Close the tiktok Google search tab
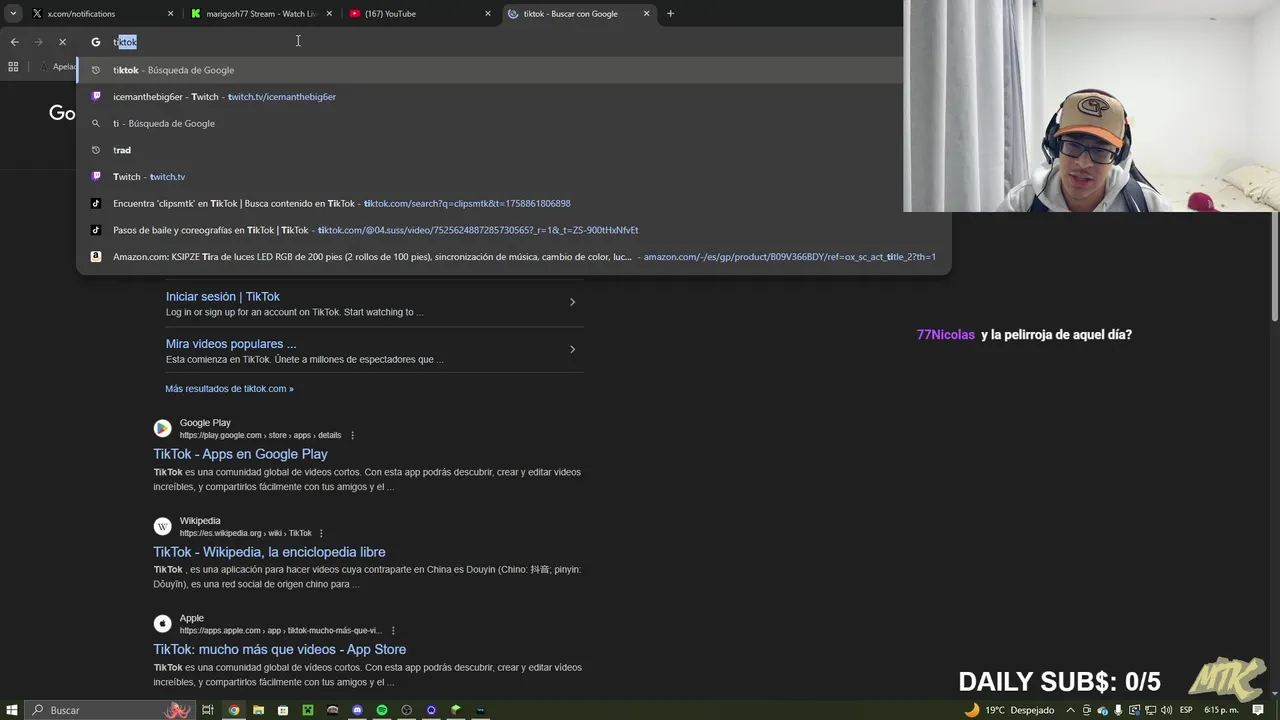This screenshot has width=1280, height=720. (x=646, y=14)
